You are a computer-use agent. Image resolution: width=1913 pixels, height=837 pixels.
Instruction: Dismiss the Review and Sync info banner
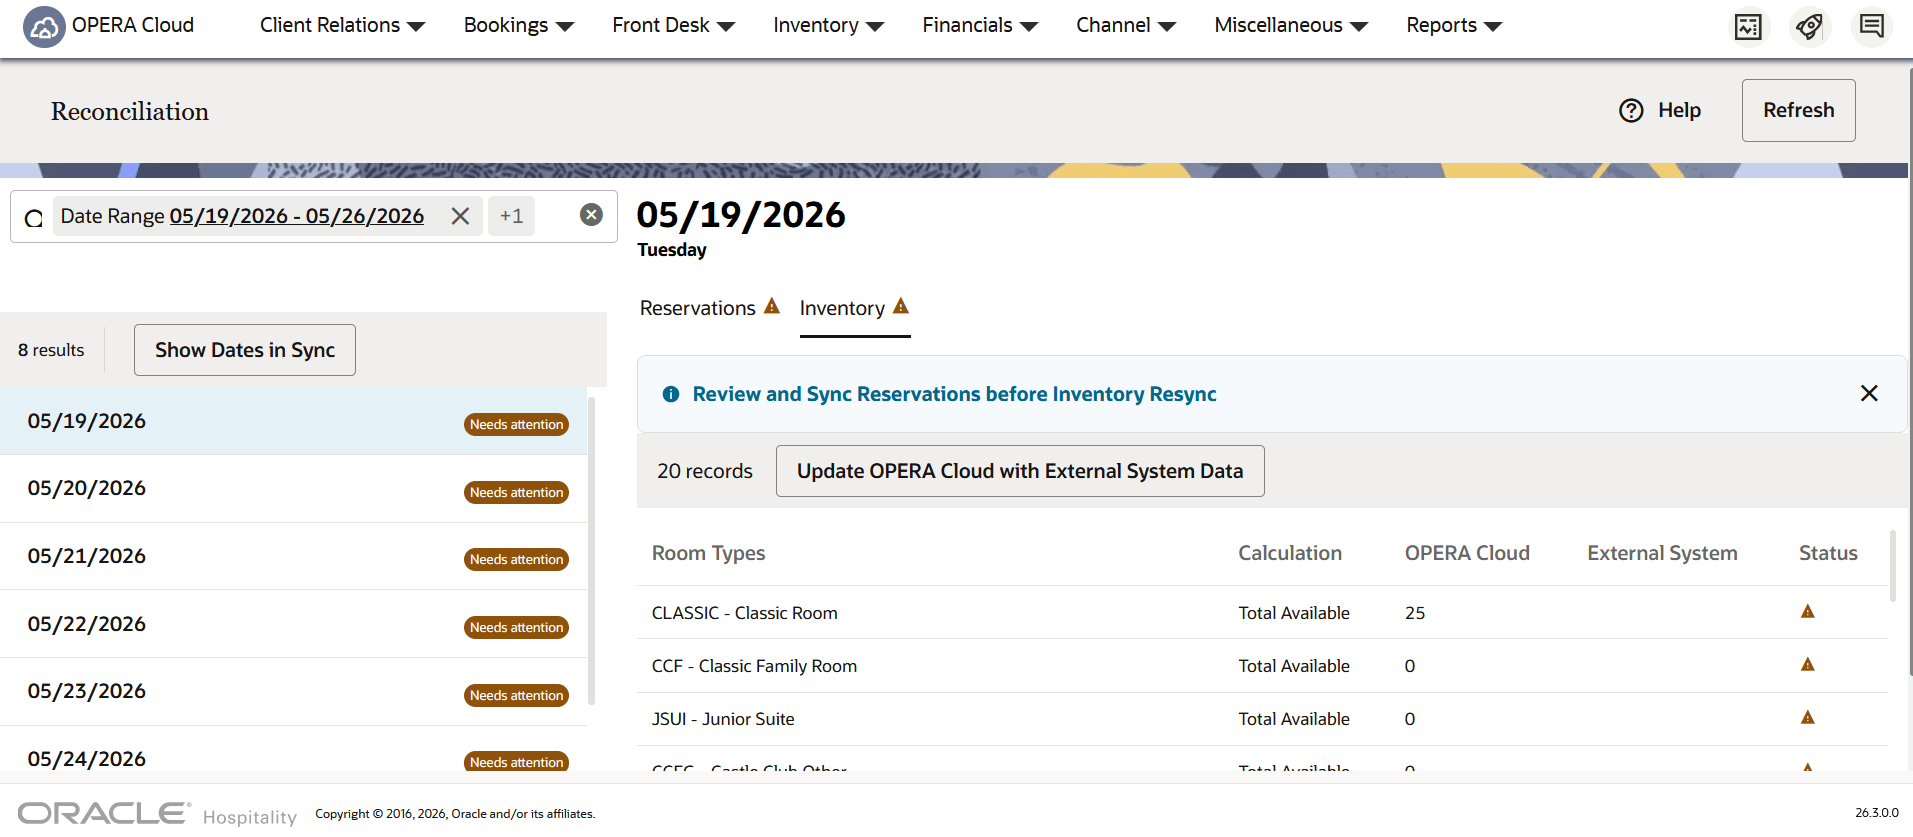click(1869, 393)
